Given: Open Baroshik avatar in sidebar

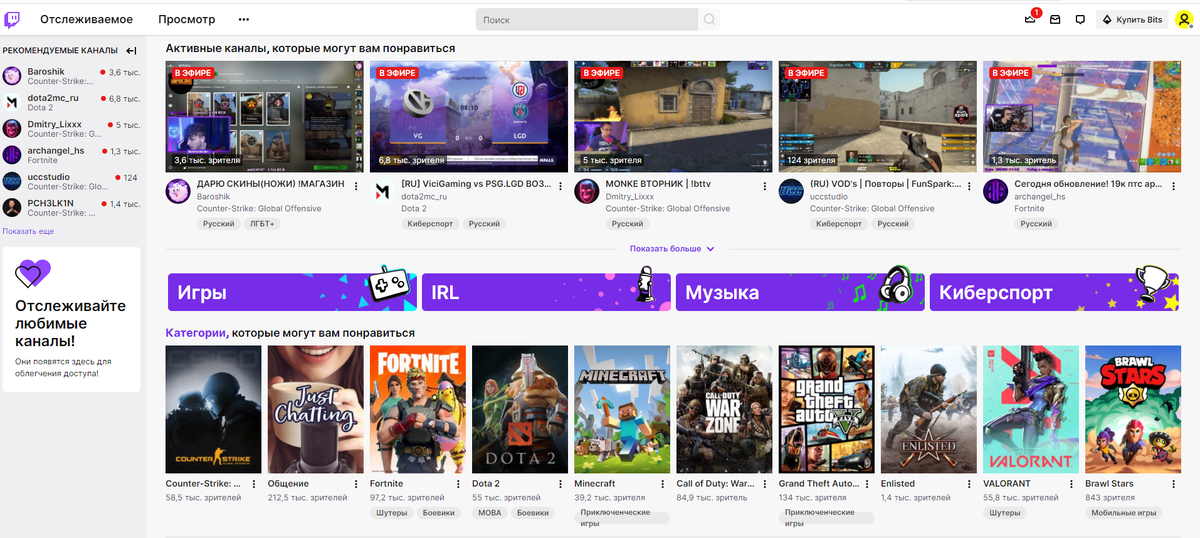Looking at the screenshot, I should (12, 76).
